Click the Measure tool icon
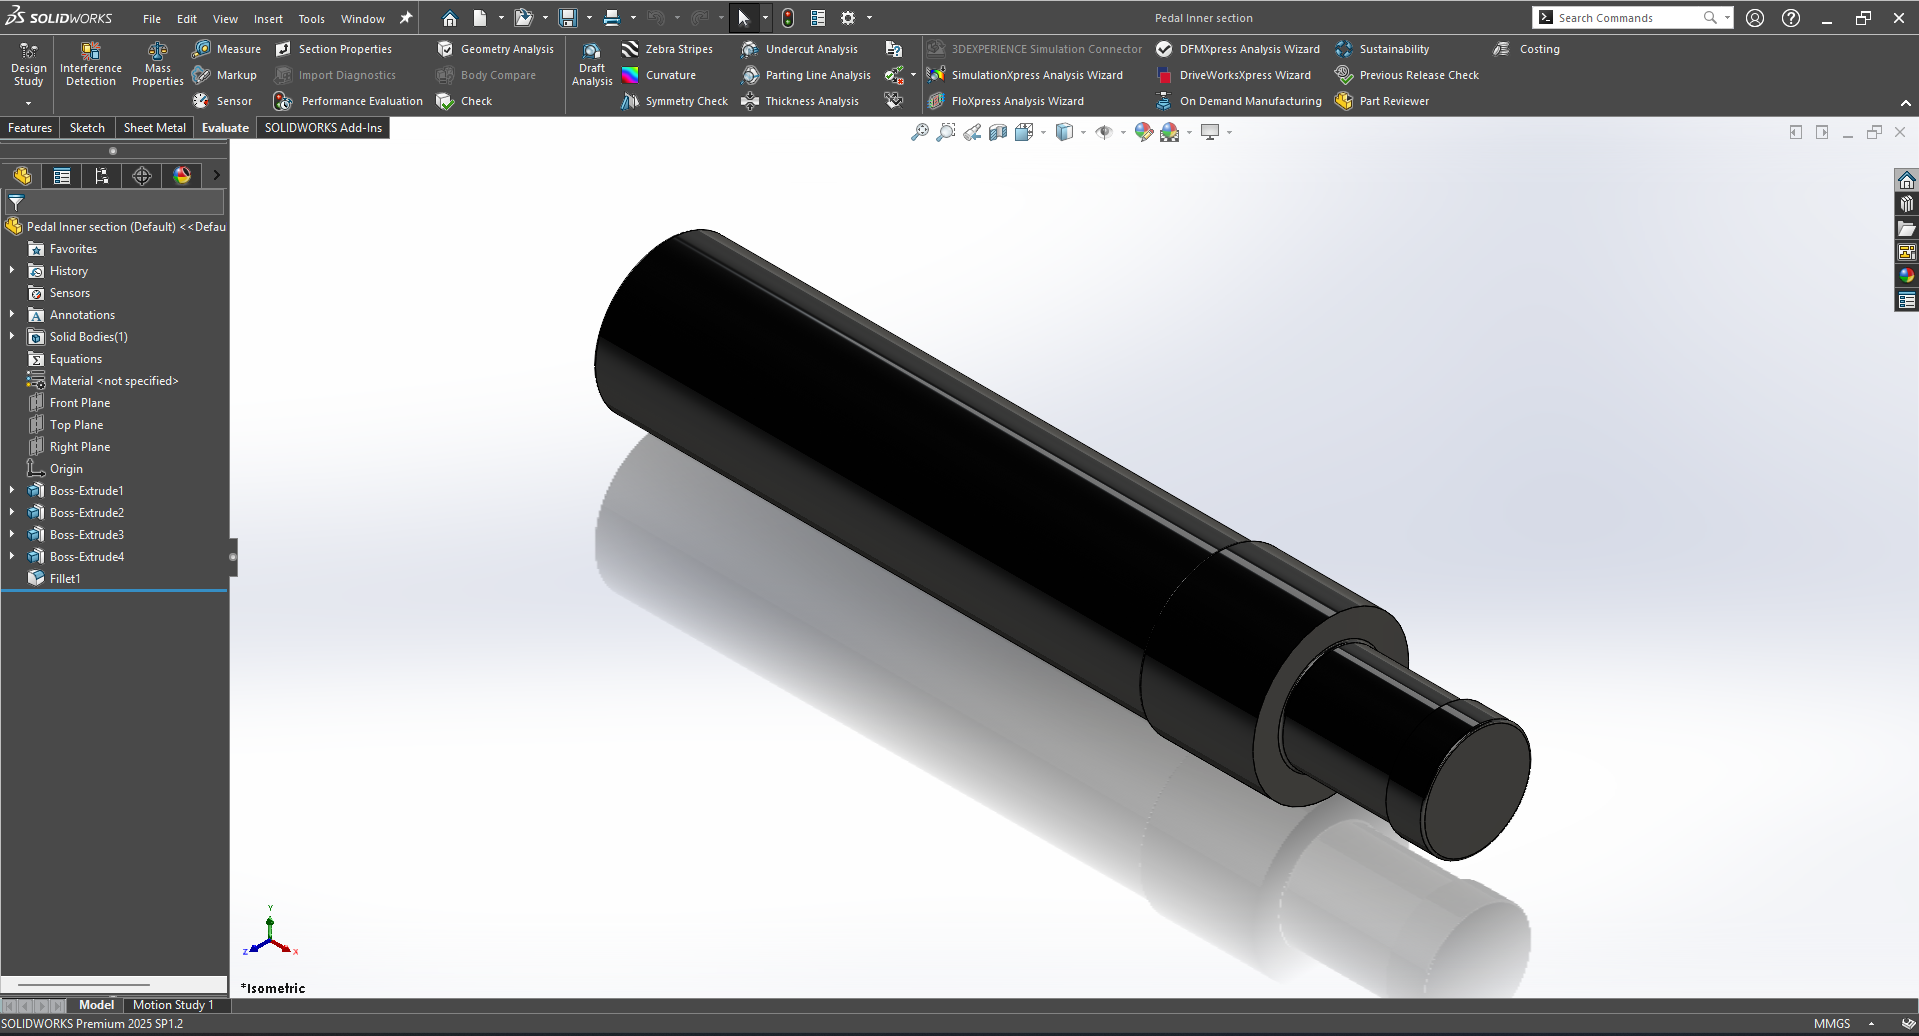This screenshot has height=1036, width=1919. tap(202, 49)
